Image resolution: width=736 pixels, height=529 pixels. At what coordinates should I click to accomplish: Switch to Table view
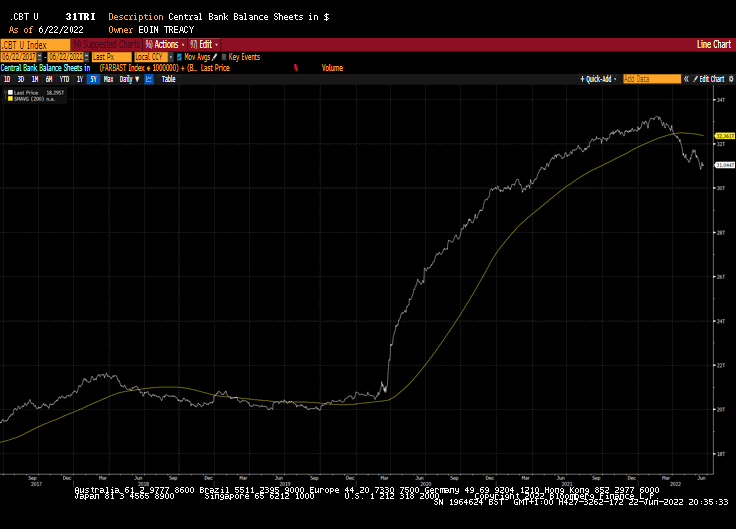click(169, 79)
